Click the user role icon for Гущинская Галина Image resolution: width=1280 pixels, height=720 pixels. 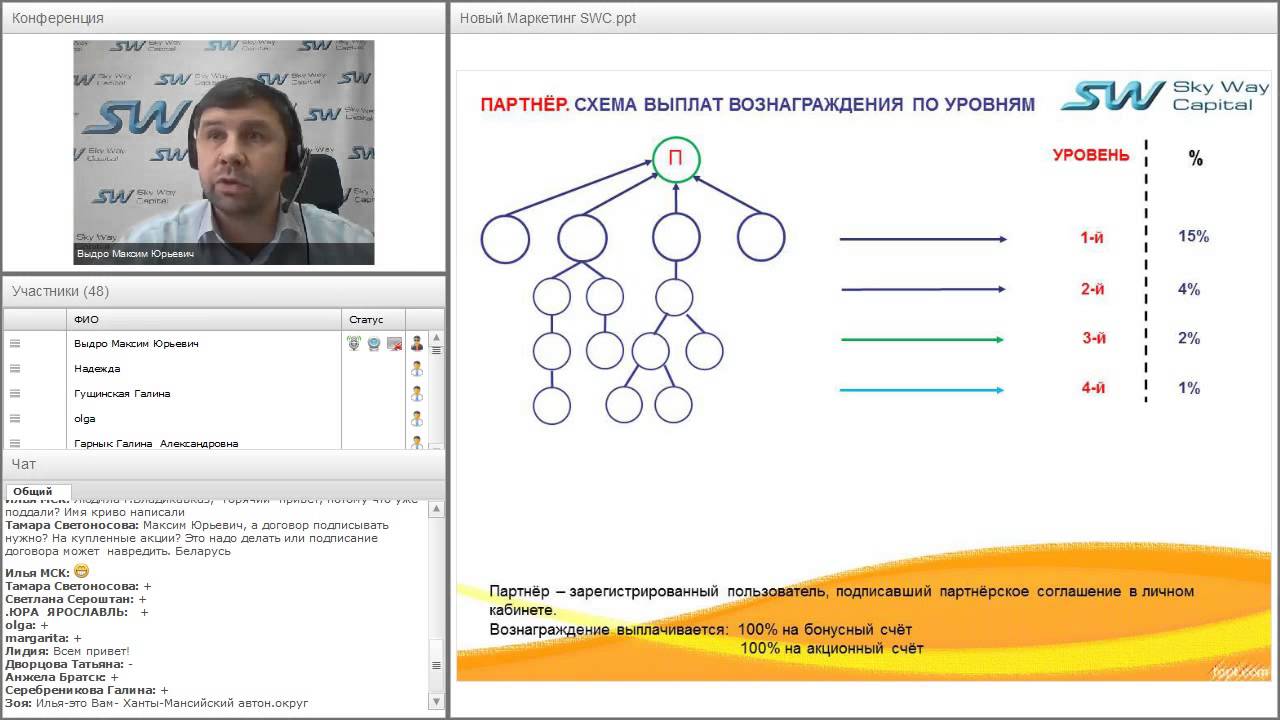coord(417,393)
